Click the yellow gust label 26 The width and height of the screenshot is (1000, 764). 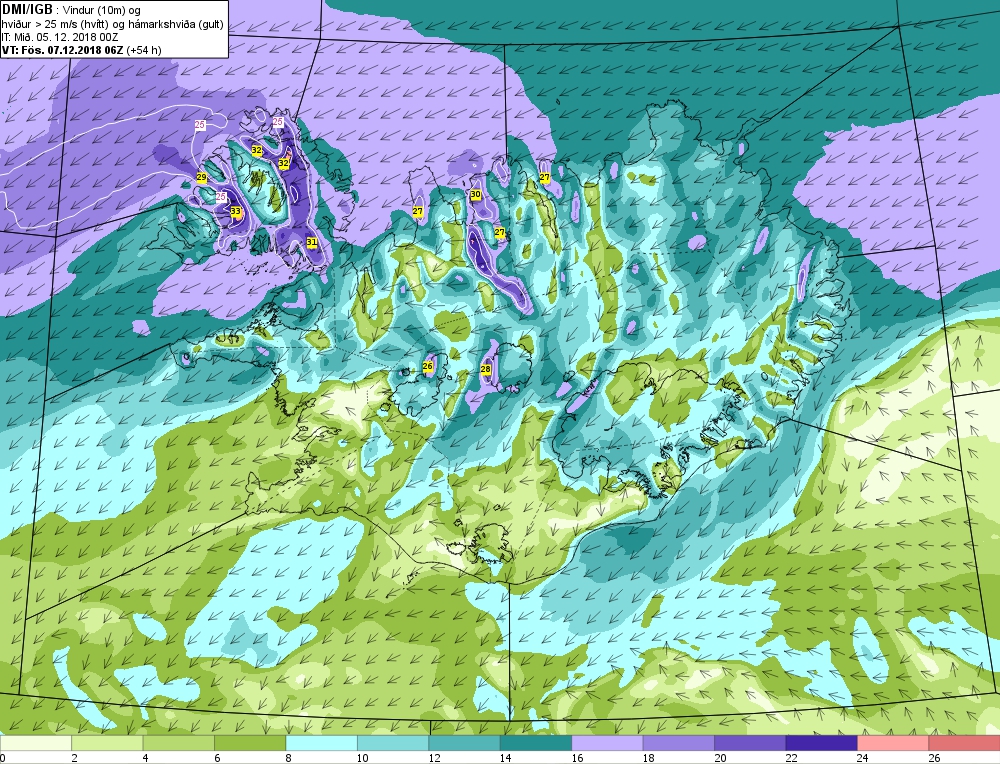[x=427, y=366]
